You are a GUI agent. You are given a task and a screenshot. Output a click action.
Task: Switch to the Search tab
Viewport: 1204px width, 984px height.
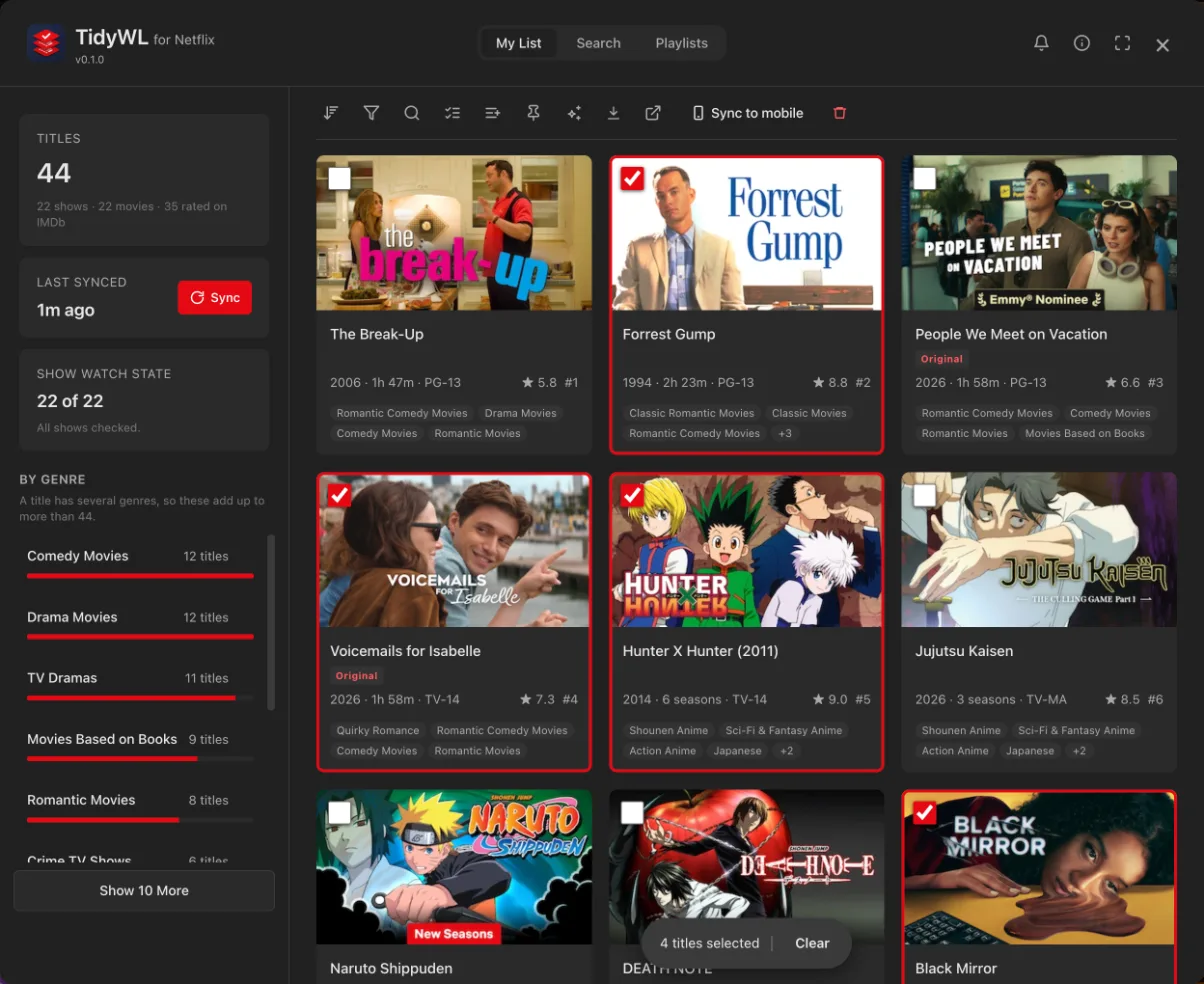[598, 43]
